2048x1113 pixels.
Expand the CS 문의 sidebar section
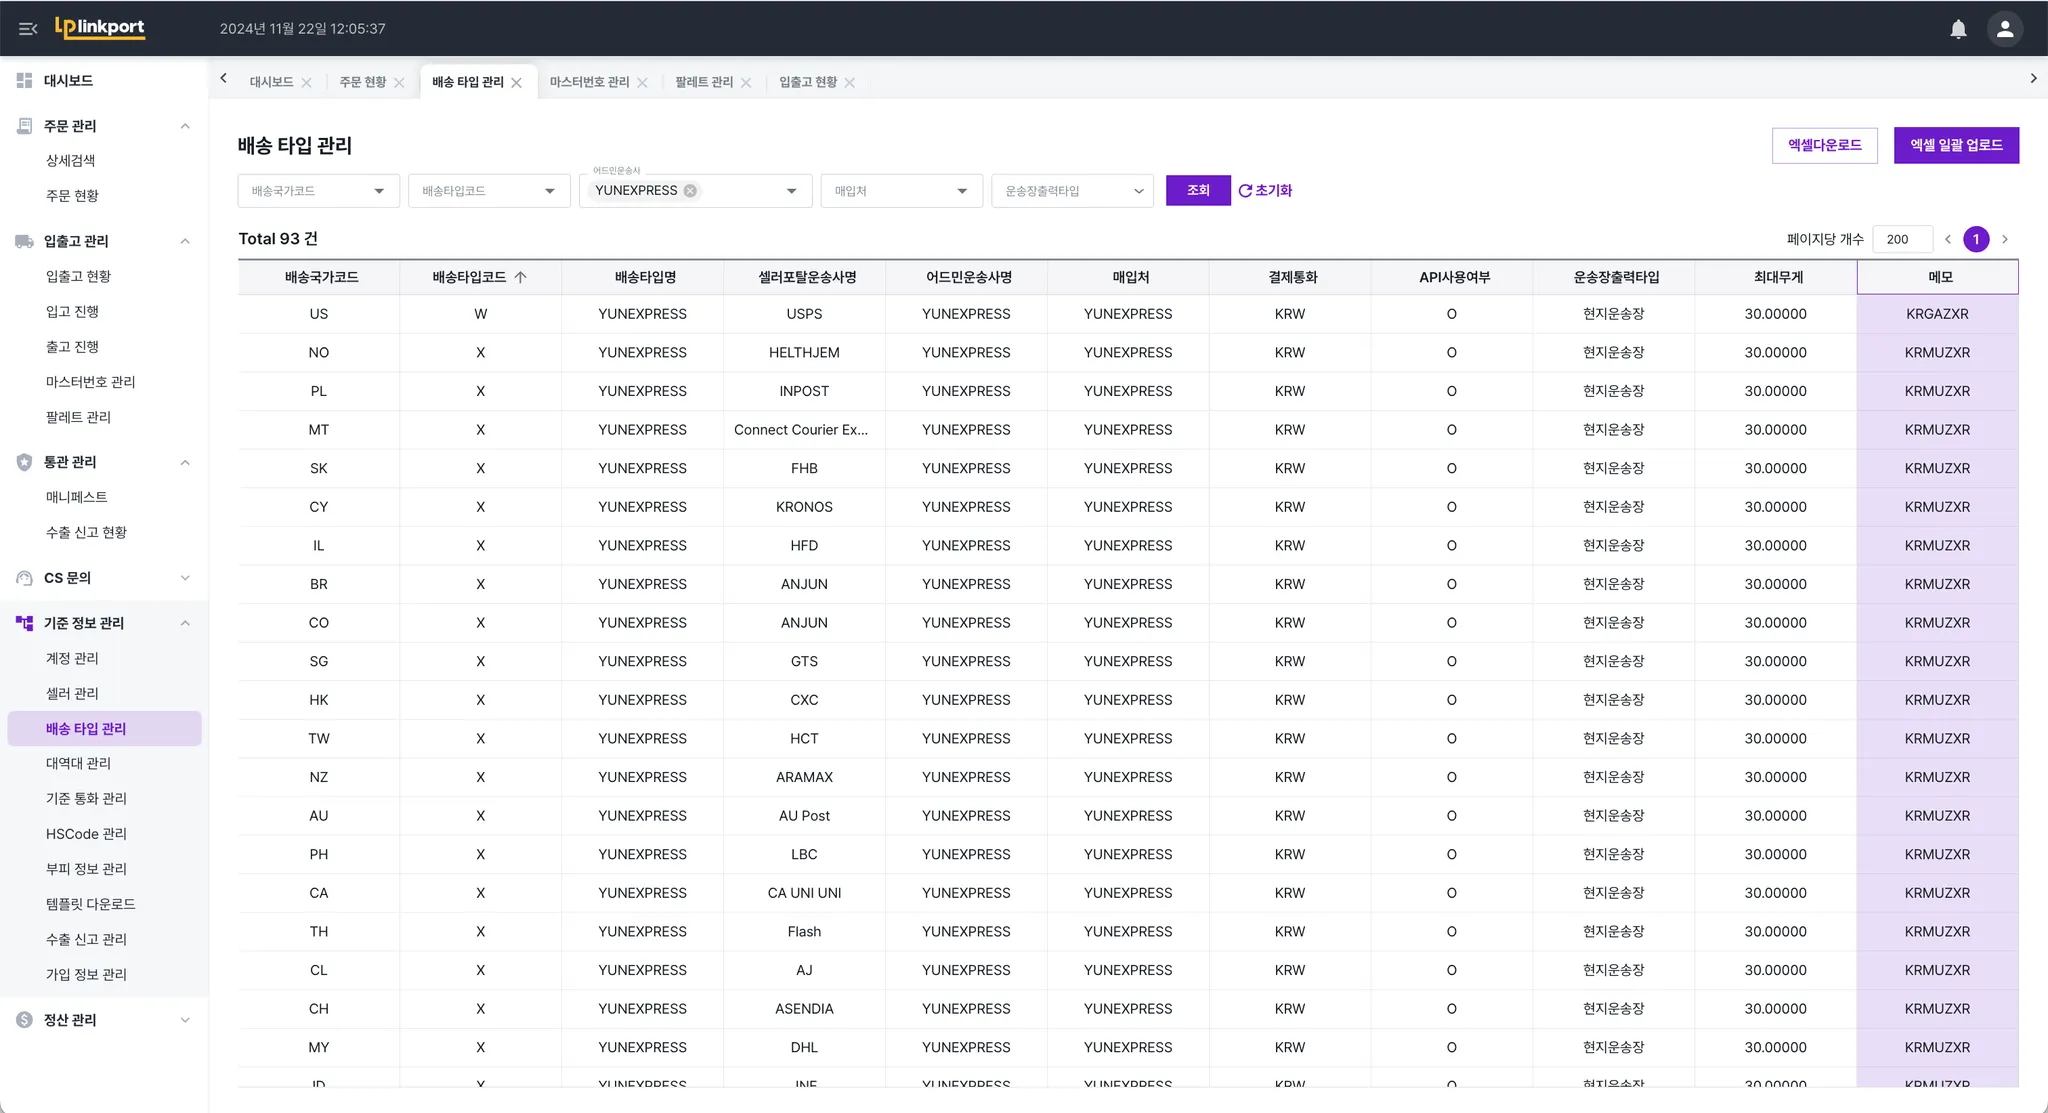(x=185, y=578)
